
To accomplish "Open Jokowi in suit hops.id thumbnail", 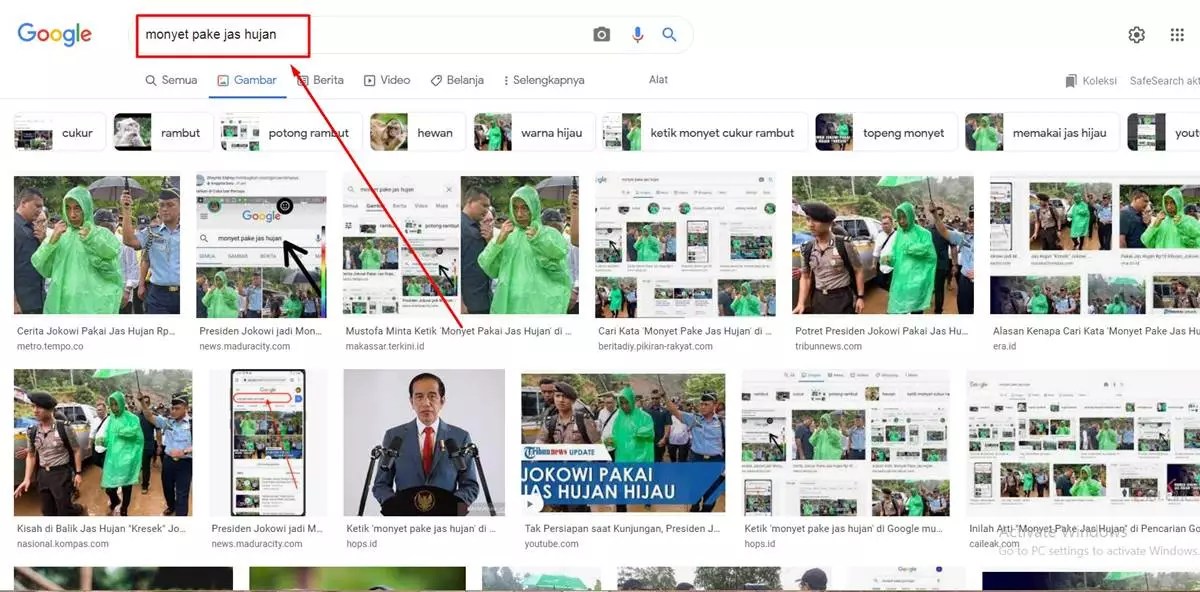I will [x=424, y=443].
